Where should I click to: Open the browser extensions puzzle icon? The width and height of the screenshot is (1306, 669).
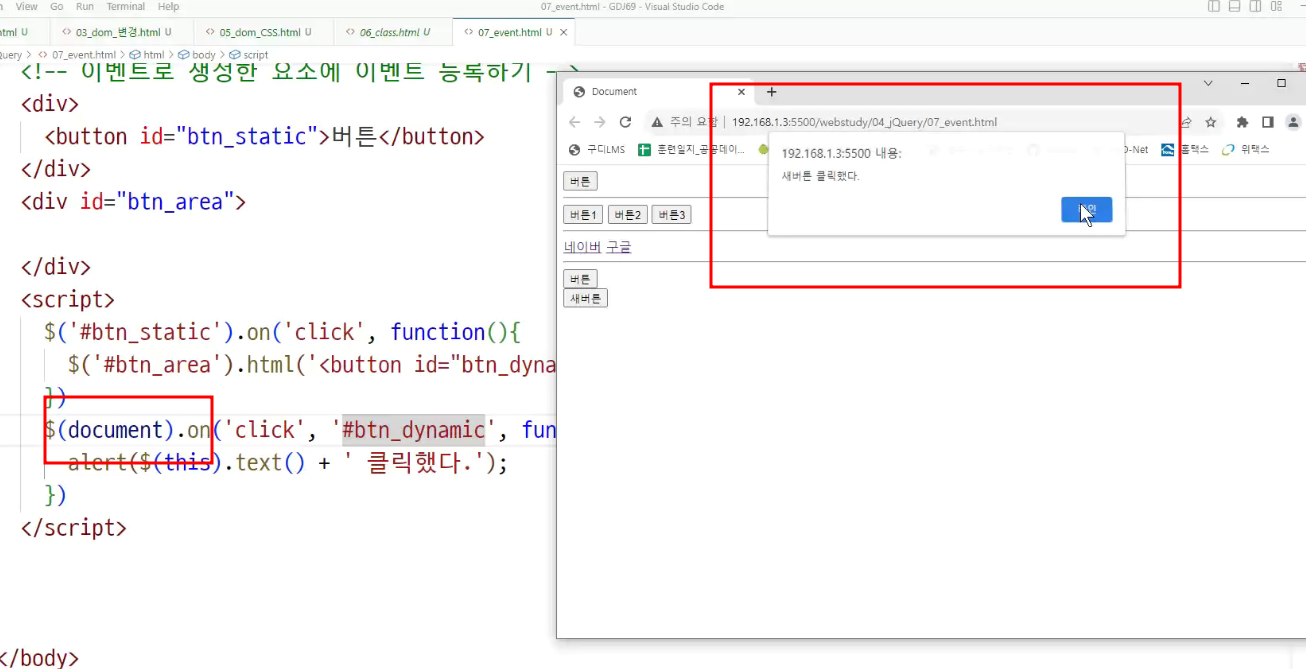point(1242,122)
